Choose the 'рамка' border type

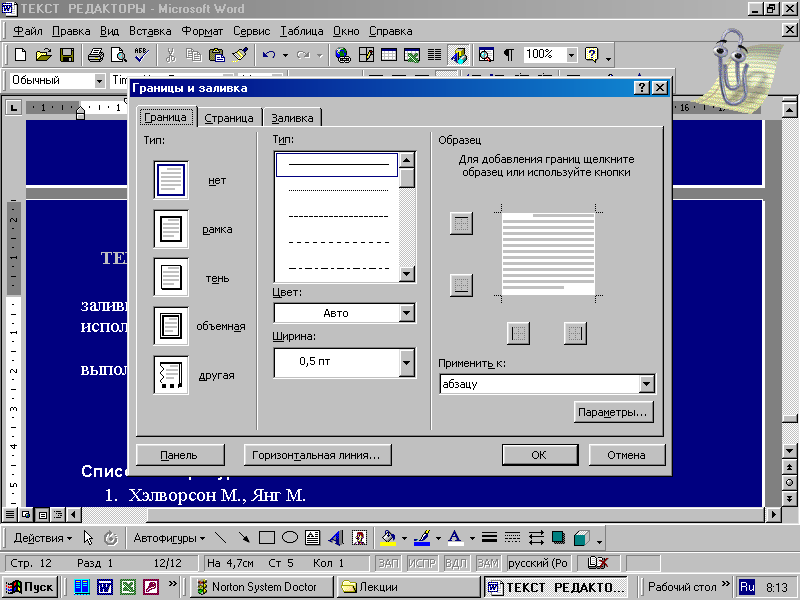(171, 229)
